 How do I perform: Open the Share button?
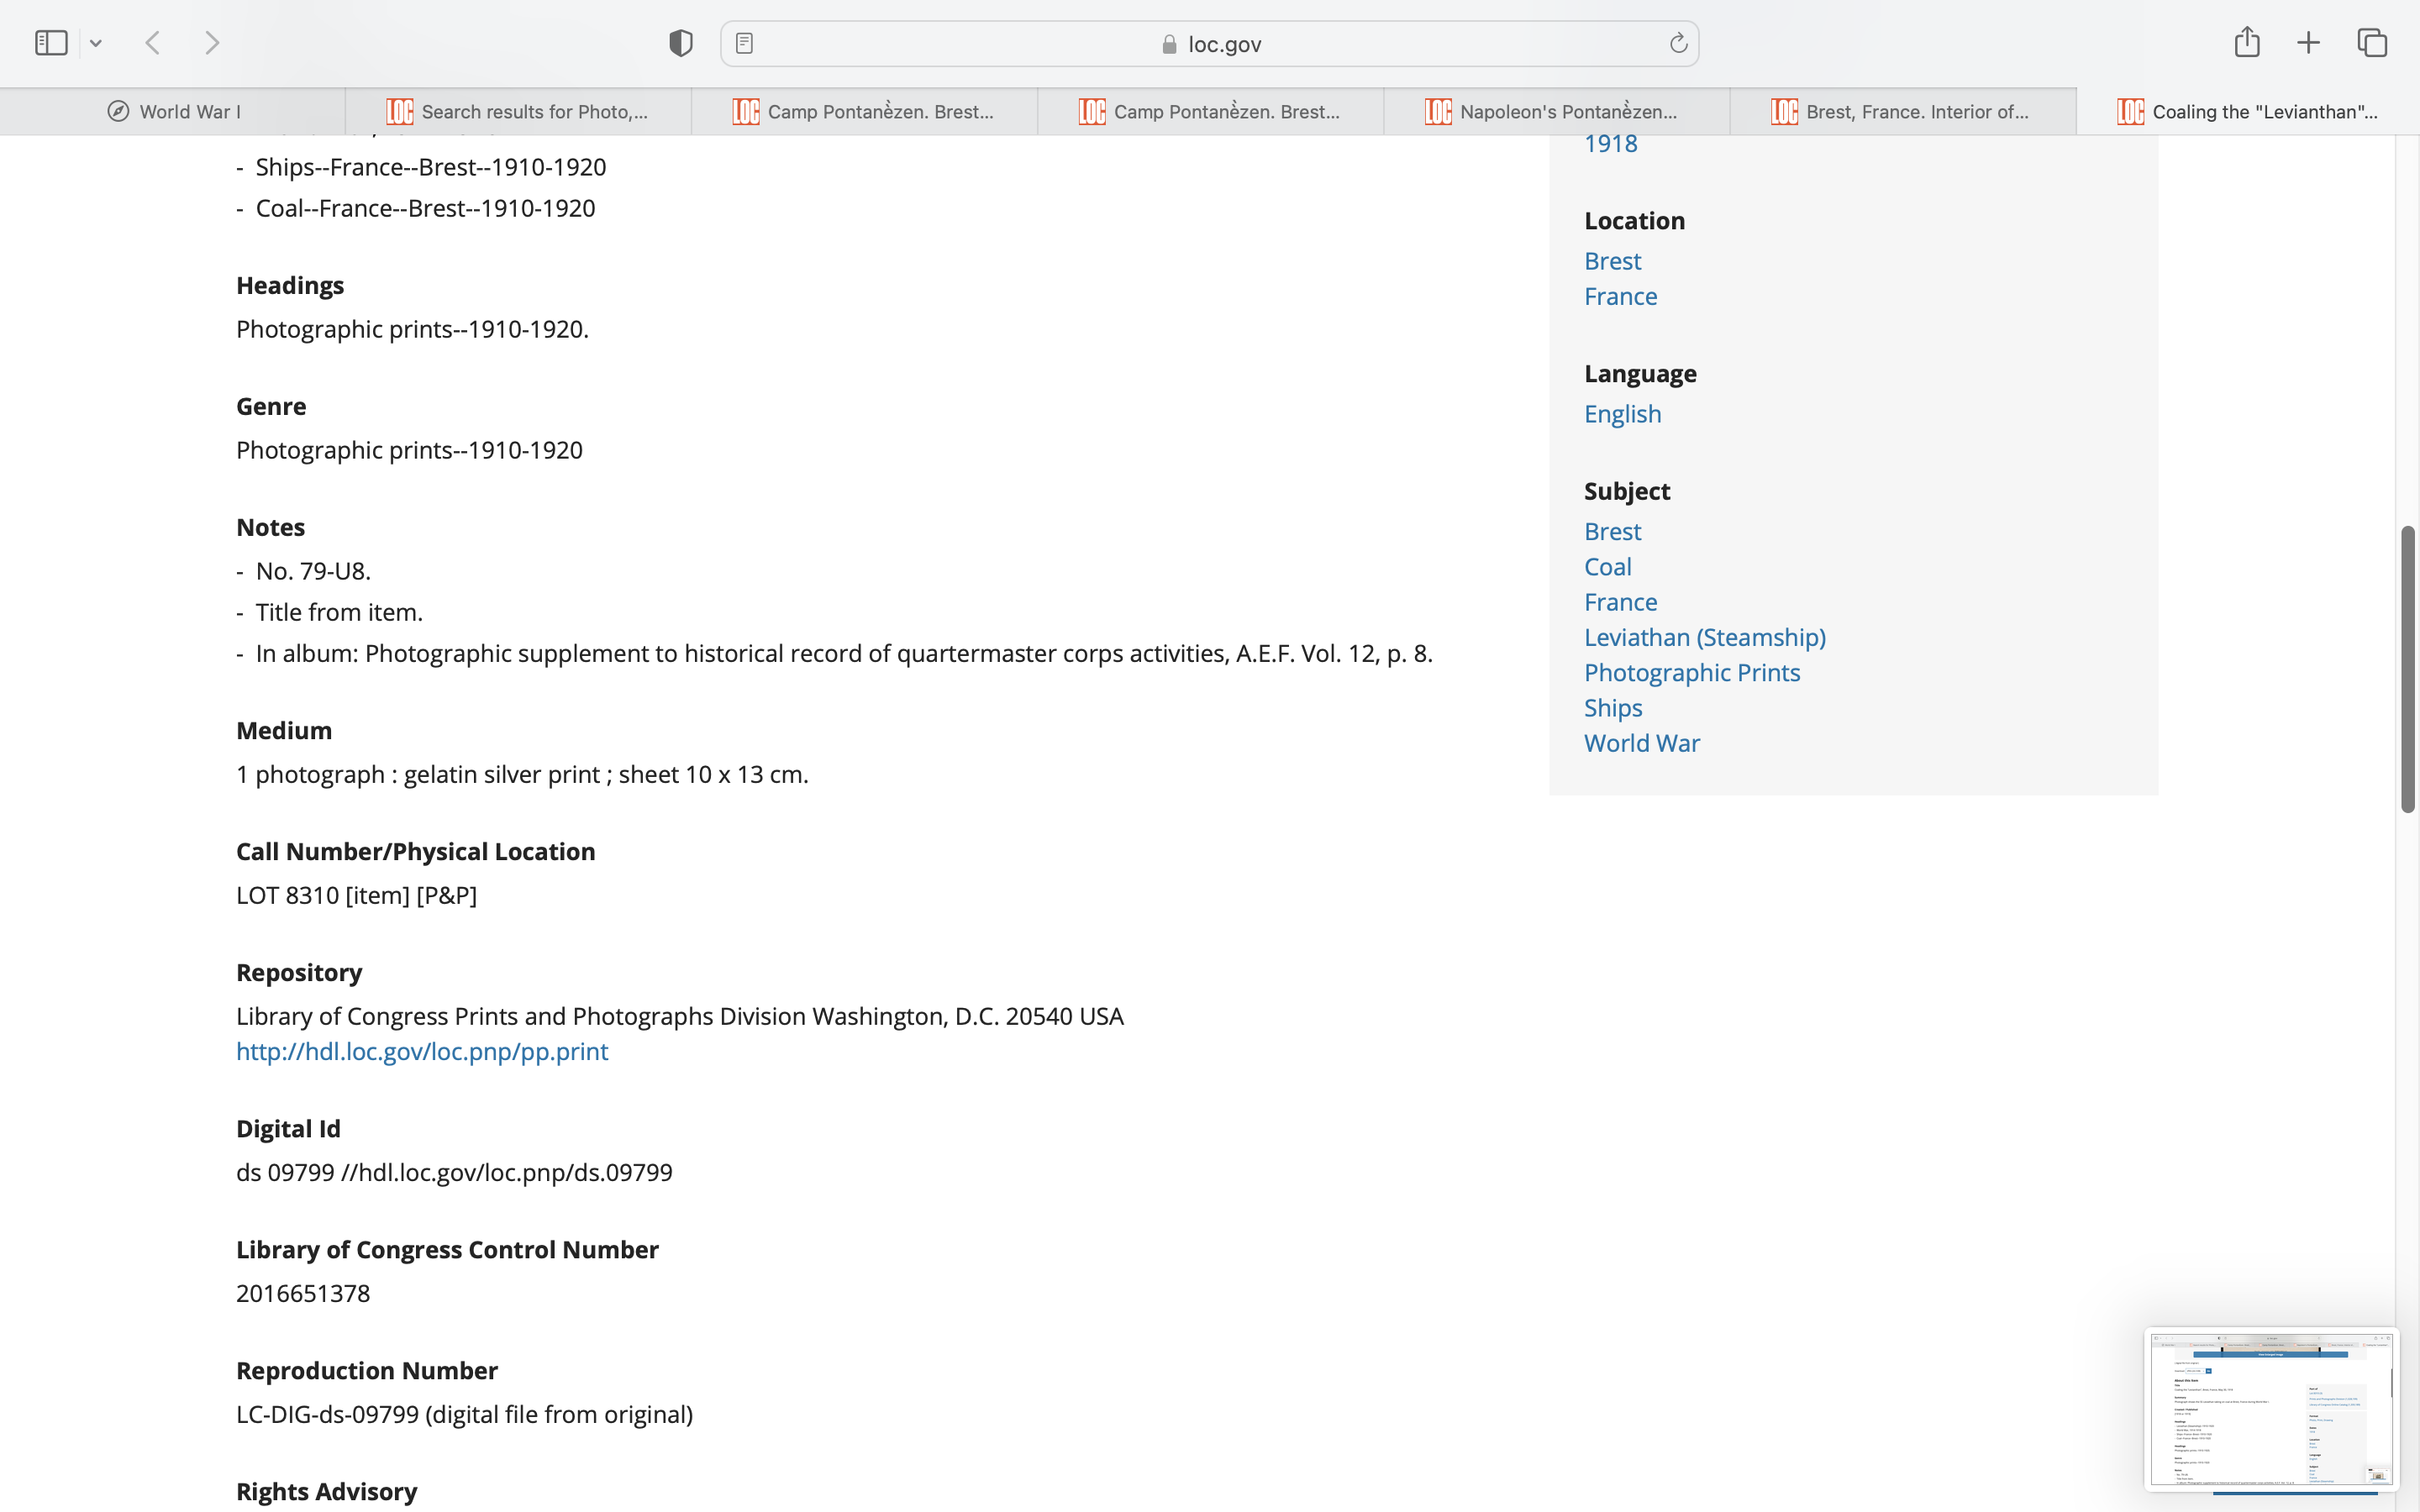(2246, 43)
